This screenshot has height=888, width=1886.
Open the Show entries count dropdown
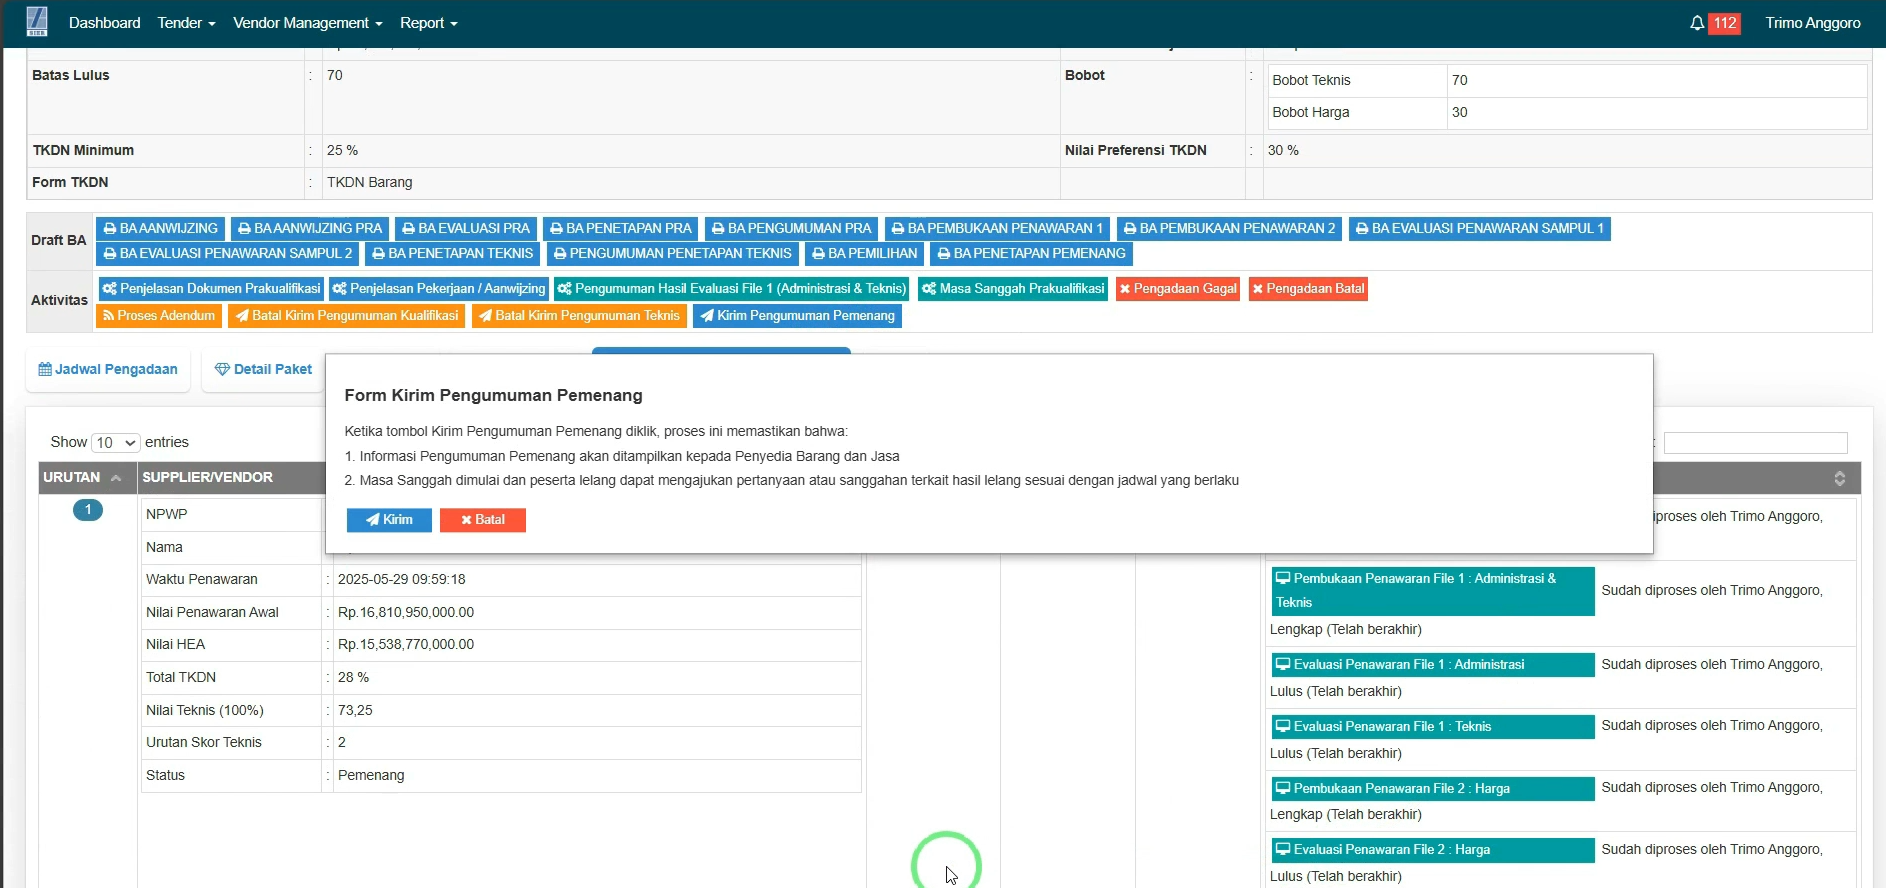[116, 443]
